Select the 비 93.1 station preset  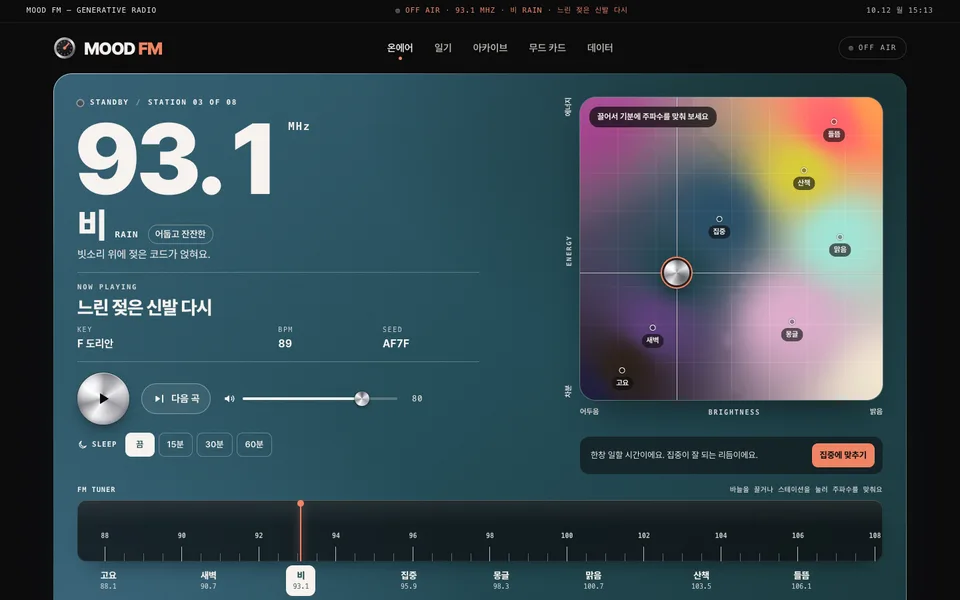[301, 580]
